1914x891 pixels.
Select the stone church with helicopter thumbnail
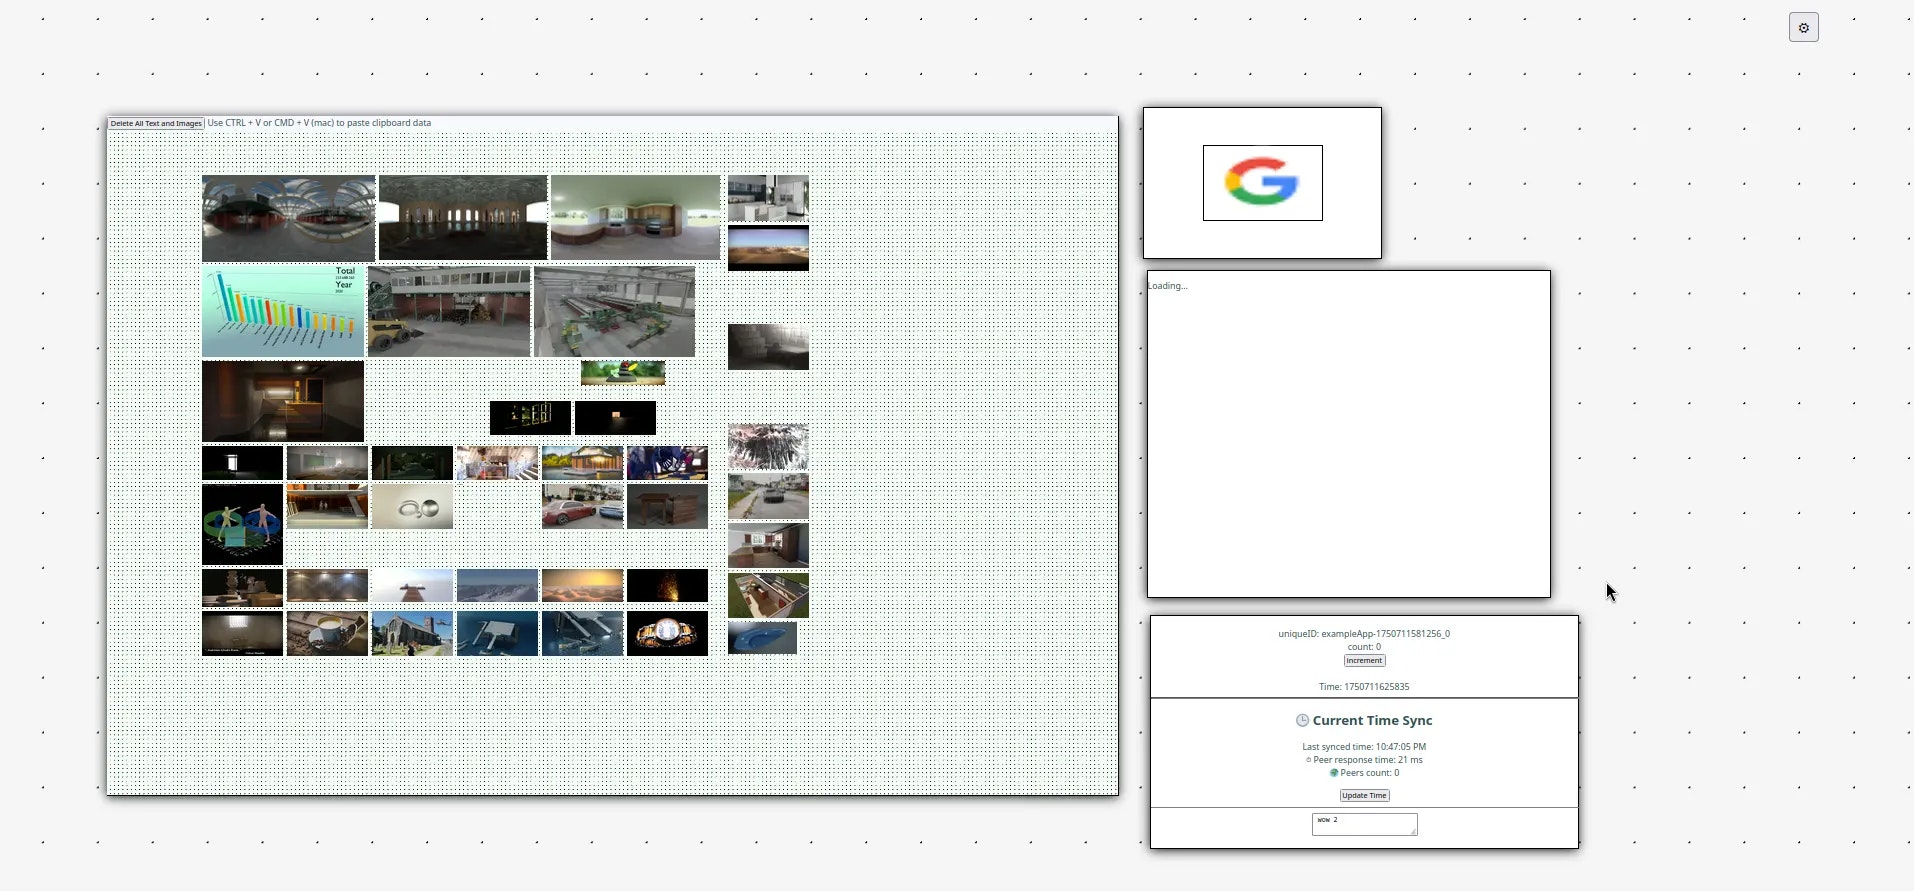click(x=412, y=633)
